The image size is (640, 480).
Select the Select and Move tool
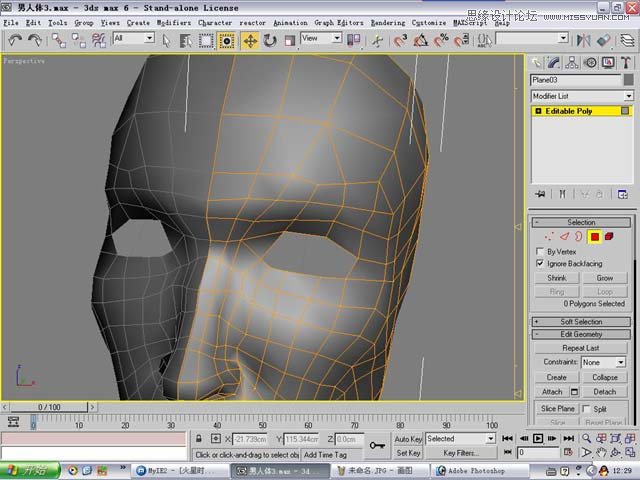click(x=249, y=40)
